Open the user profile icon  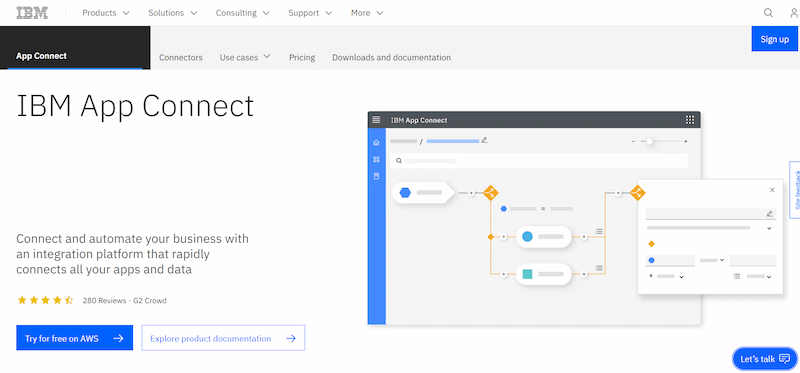794,13
